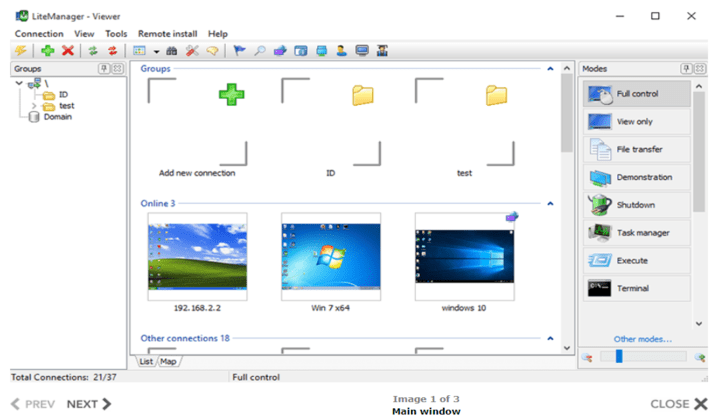Click the binoculars search icon
715x420 pixels.
pyautogui.click(x=172, y=51)
